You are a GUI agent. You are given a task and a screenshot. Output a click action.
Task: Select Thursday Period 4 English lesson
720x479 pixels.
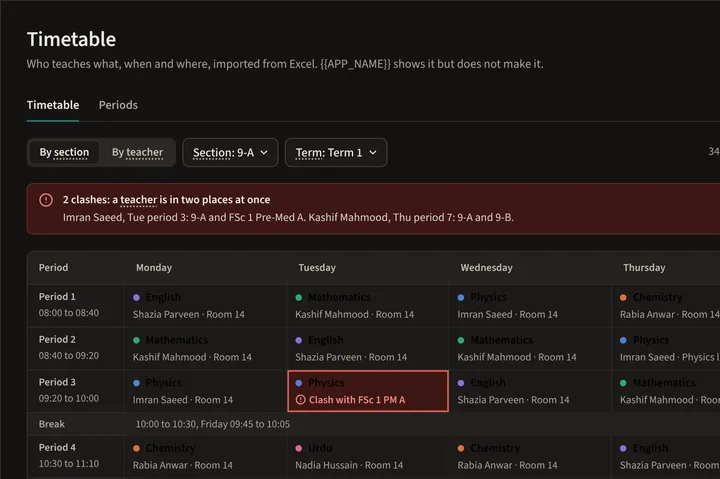[x=666, y=456]
